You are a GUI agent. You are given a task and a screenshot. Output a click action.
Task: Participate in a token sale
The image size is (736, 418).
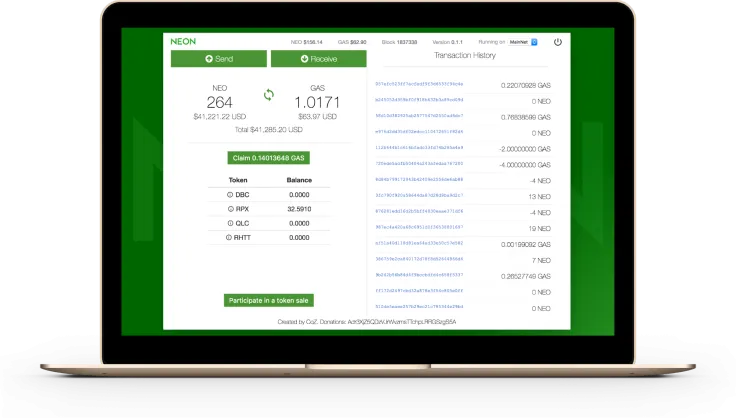268,300
